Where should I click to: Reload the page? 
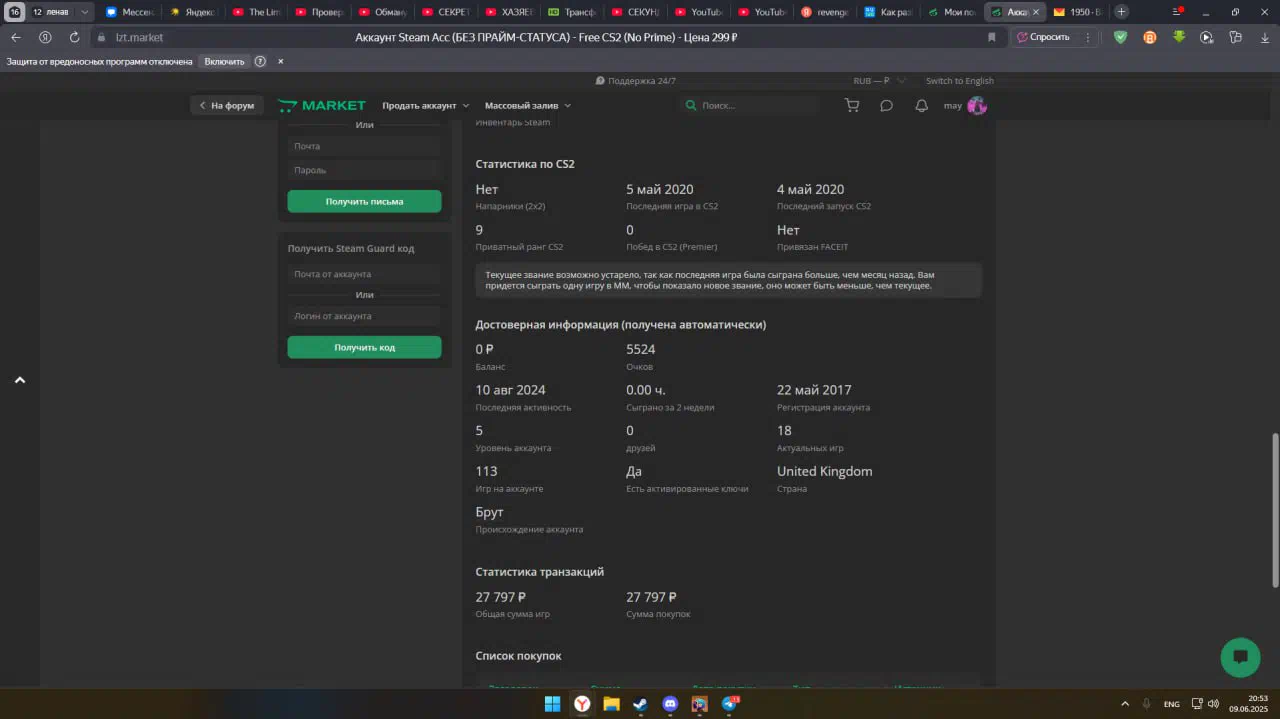[74, 37]
